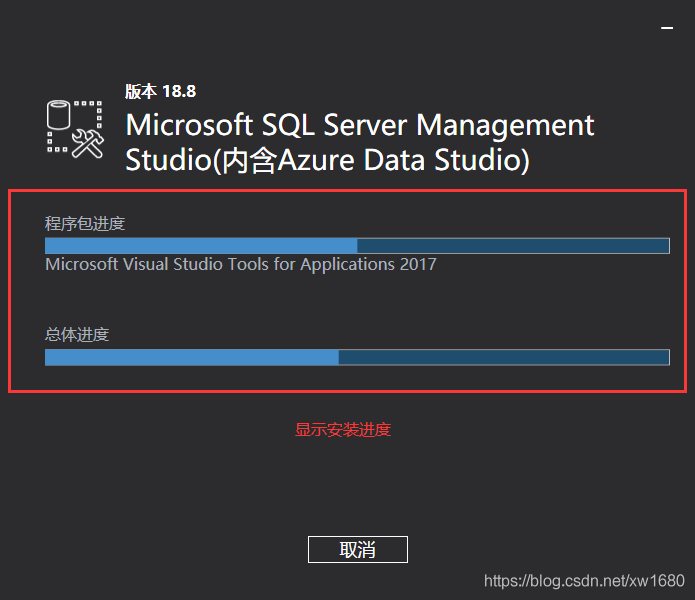695x600 pixels.
Task: Click the database cylinder in the logo
Action: (x=60, y=114)
